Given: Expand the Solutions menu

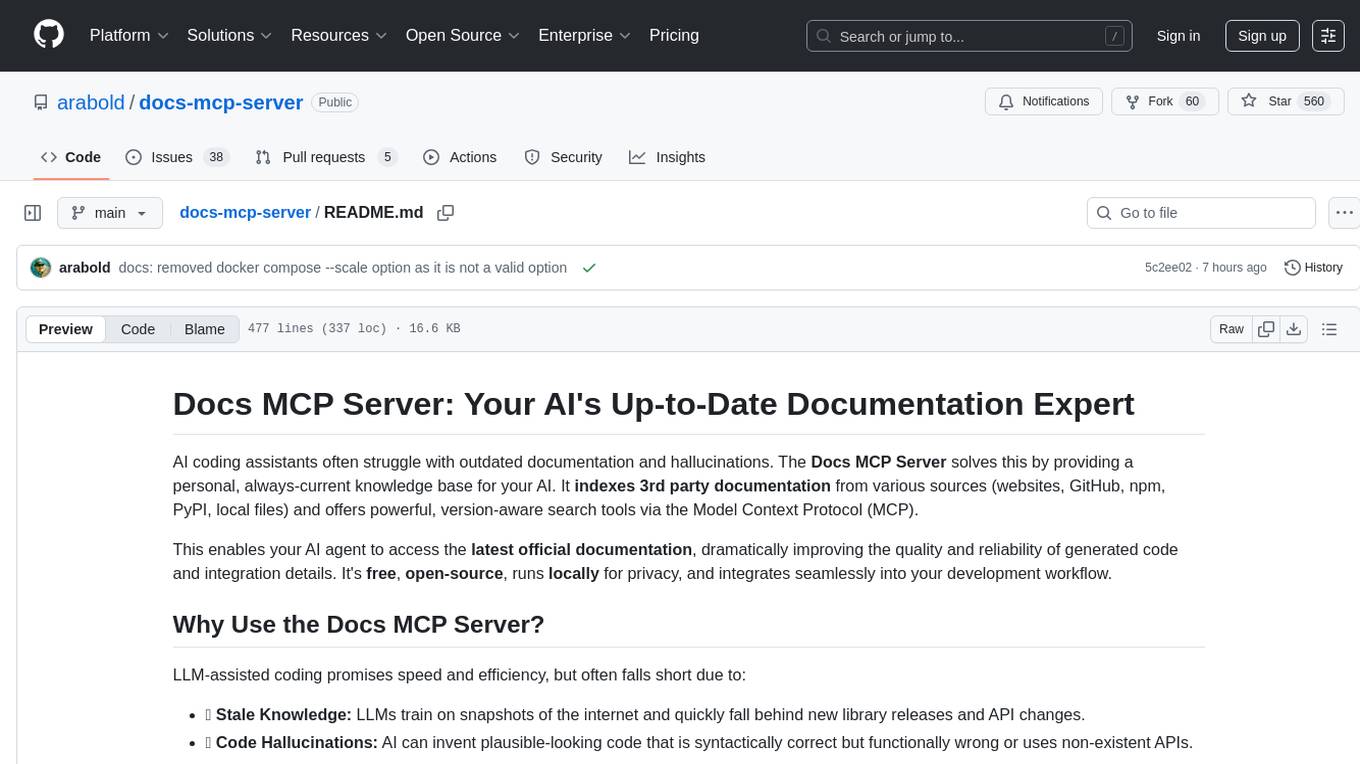Looking at the screenshot, I should 230,35.
